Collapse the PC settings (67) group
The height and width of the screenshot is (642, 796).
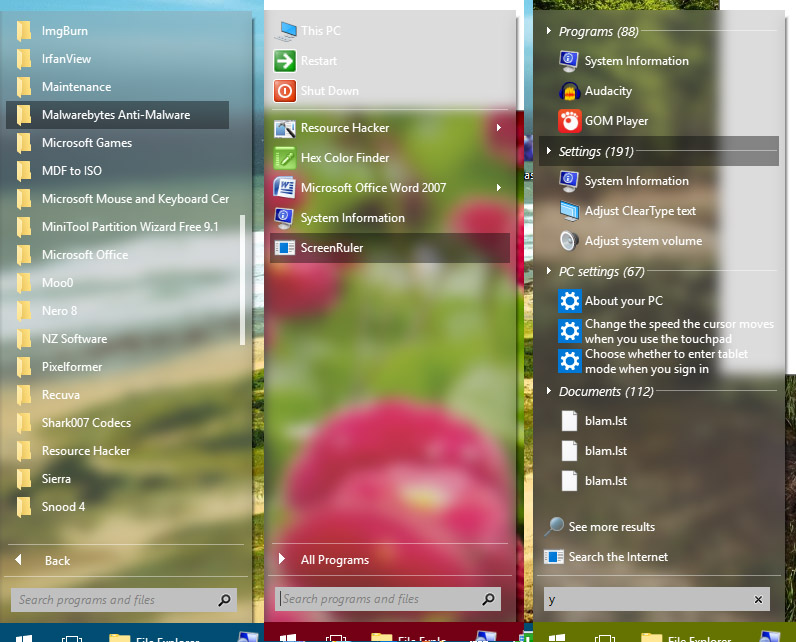click(x=549, y=271)
